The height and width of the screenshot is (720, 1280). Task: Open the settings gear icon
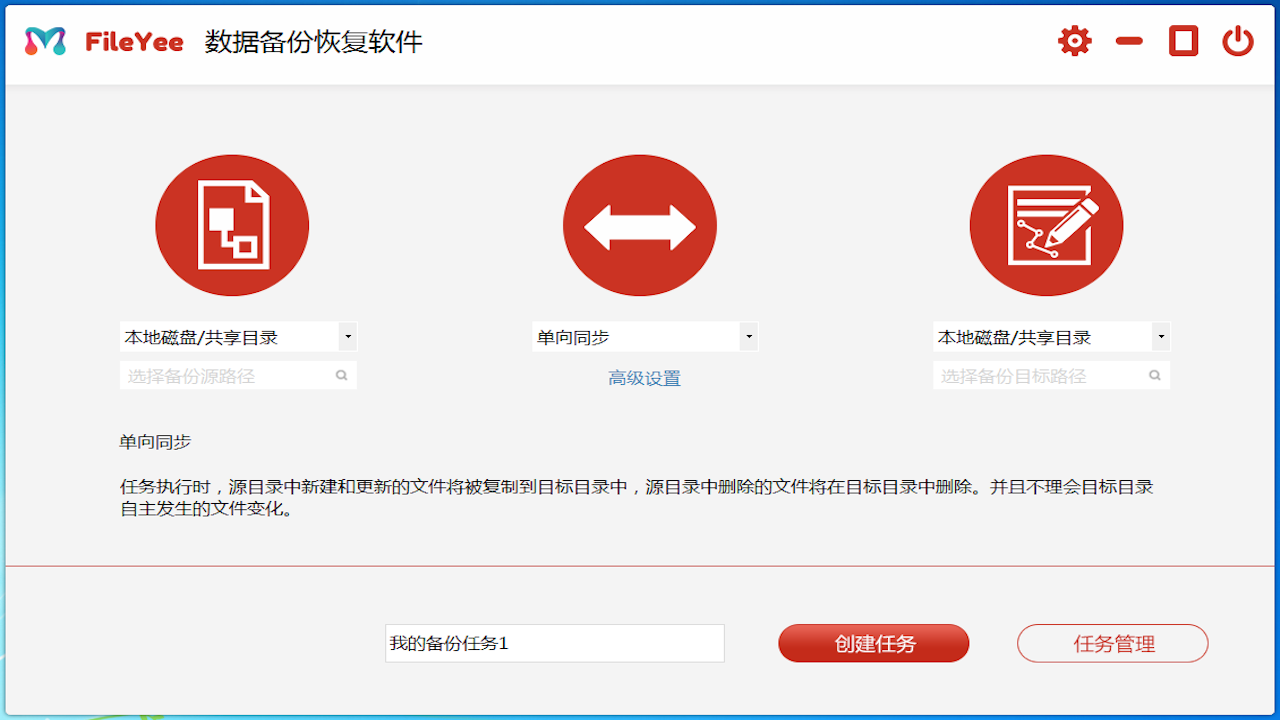coord(1074,40)
